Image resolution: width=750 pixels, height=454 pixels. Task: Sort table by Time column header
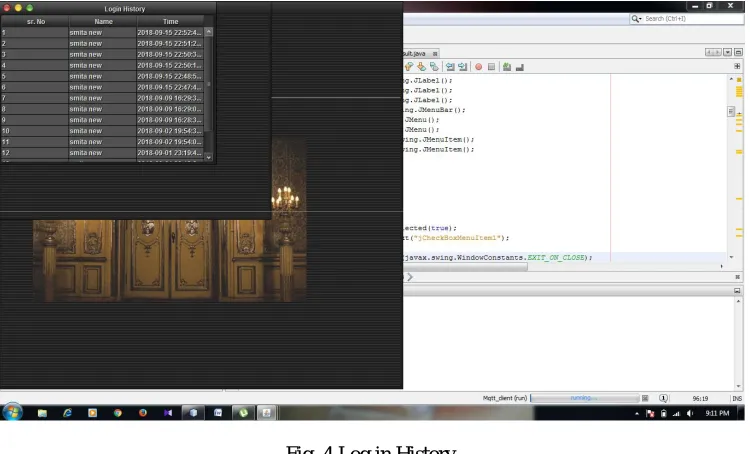[x=170, y=22]
